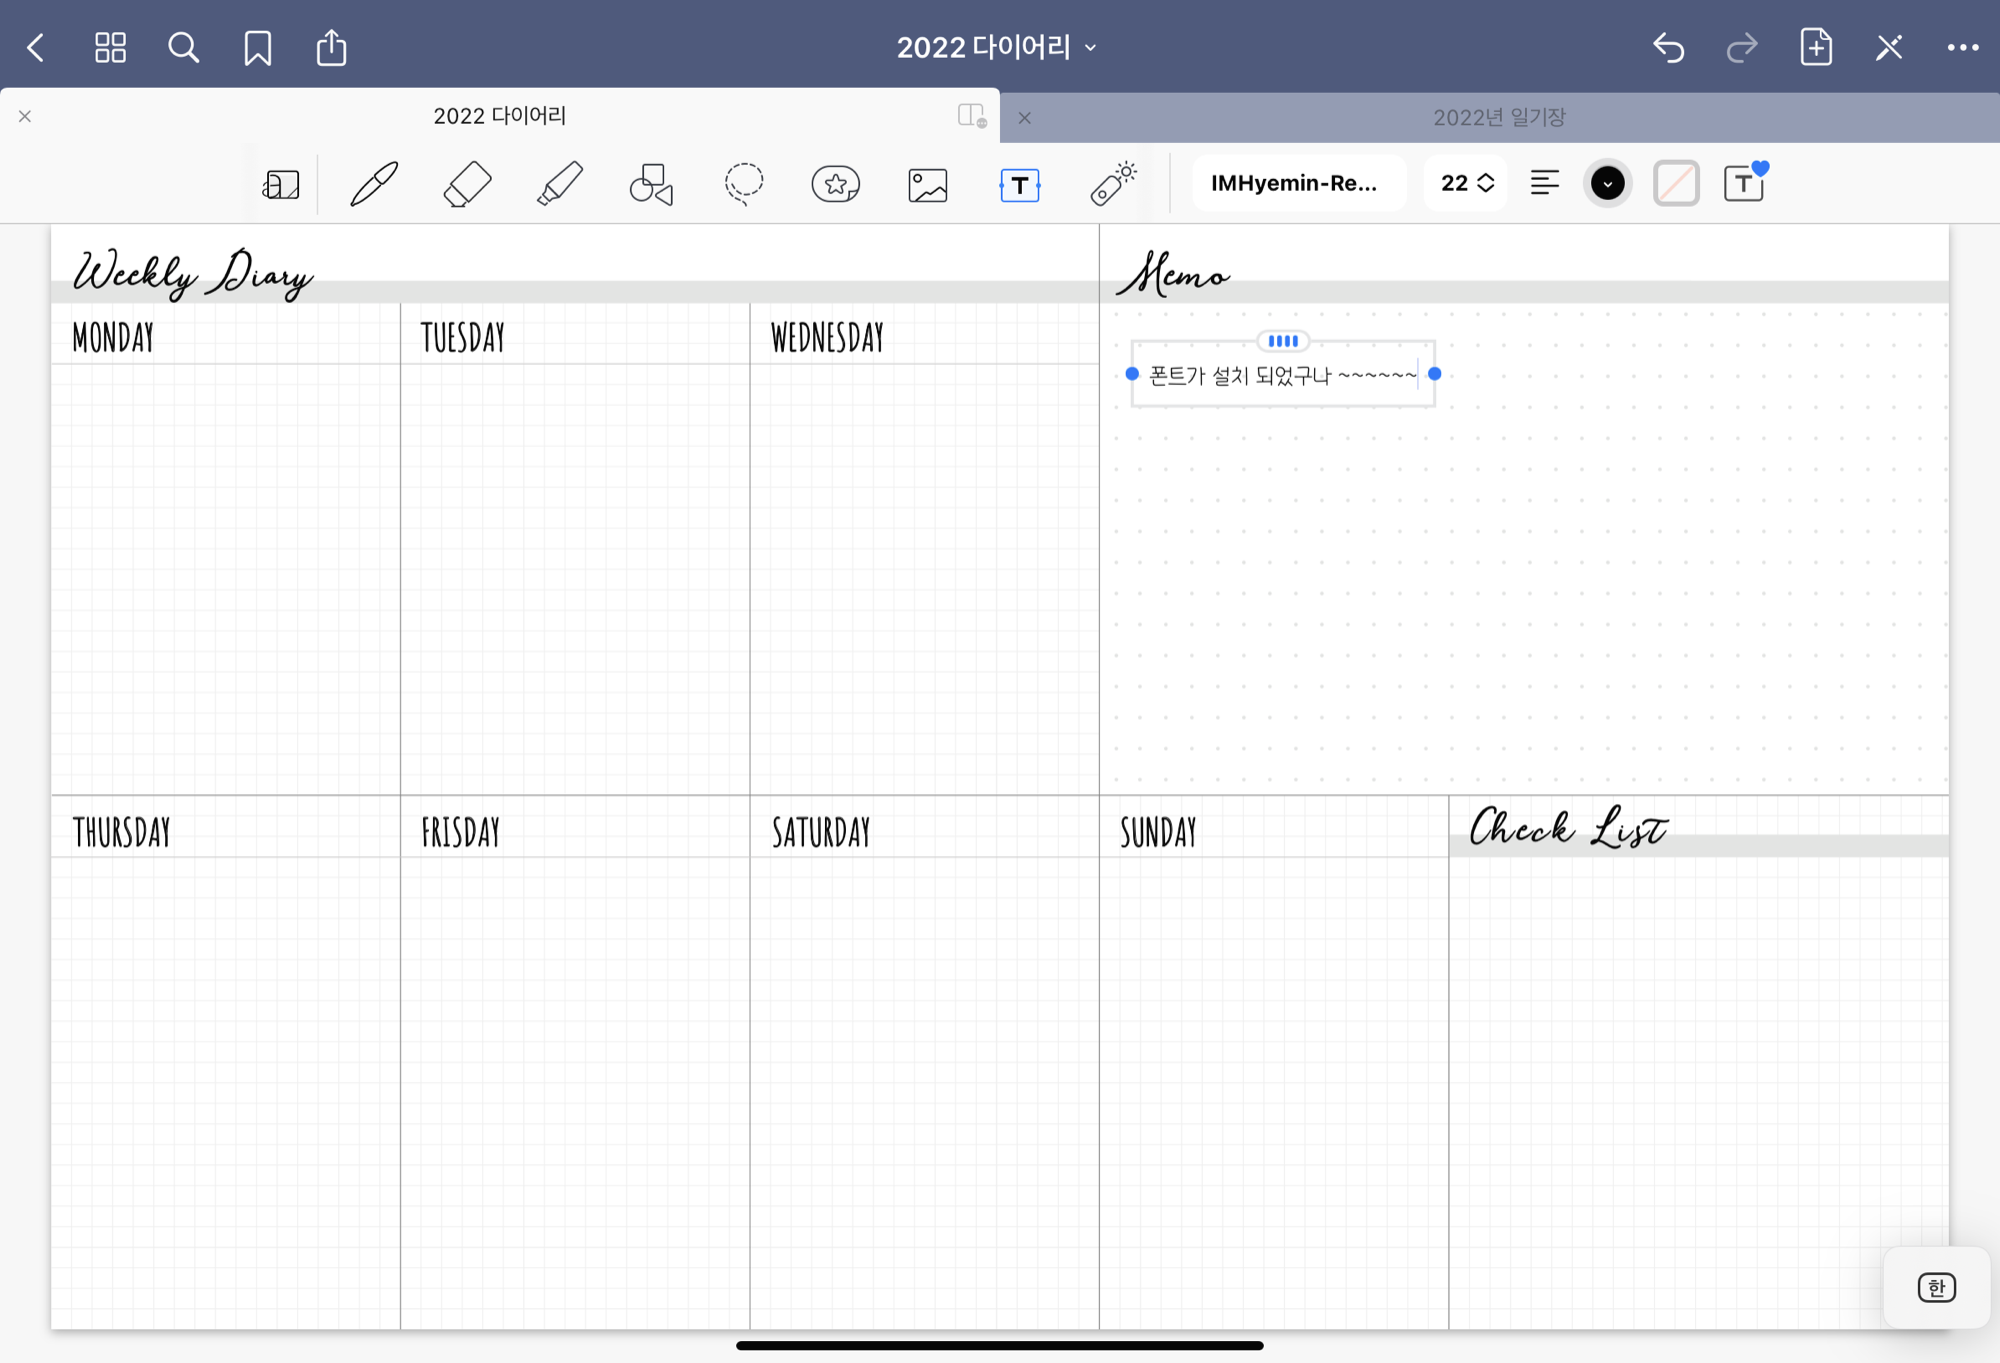
Task: Open search with the magnifier icon
Action: pos(183,47)
